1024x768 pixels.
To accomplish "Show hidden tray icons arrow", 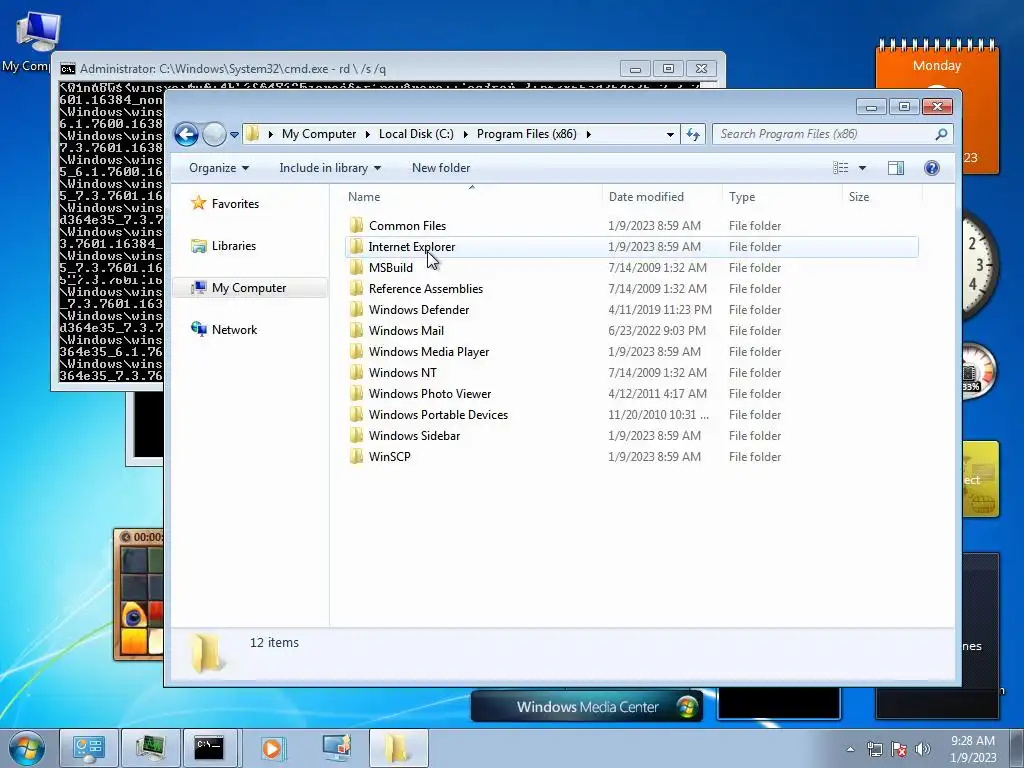I will pos(850,749).
